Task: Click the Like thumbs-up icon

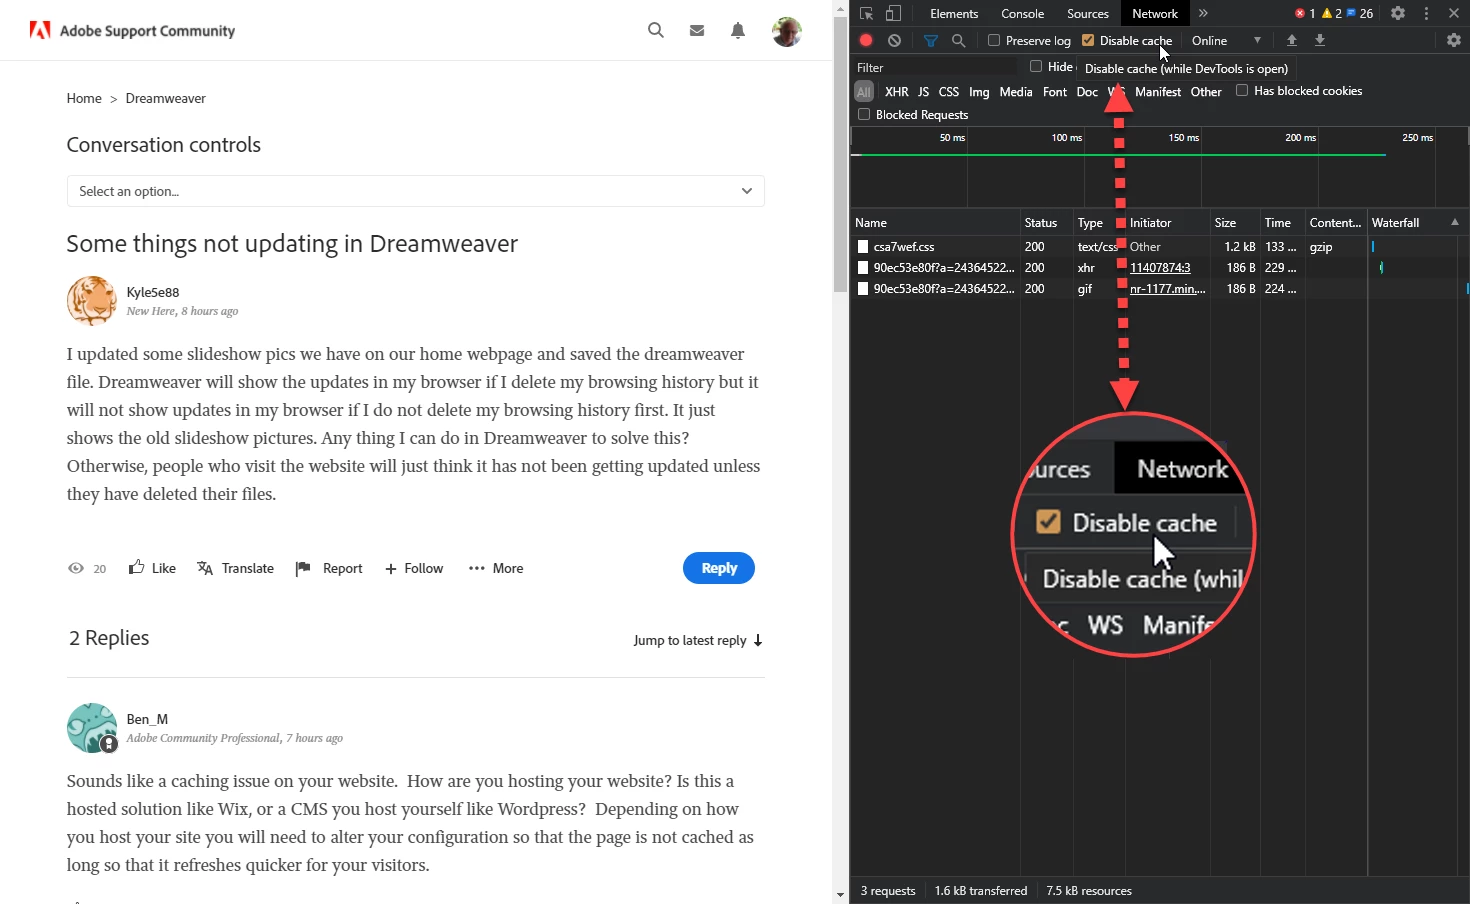Action: click(136, 567)
